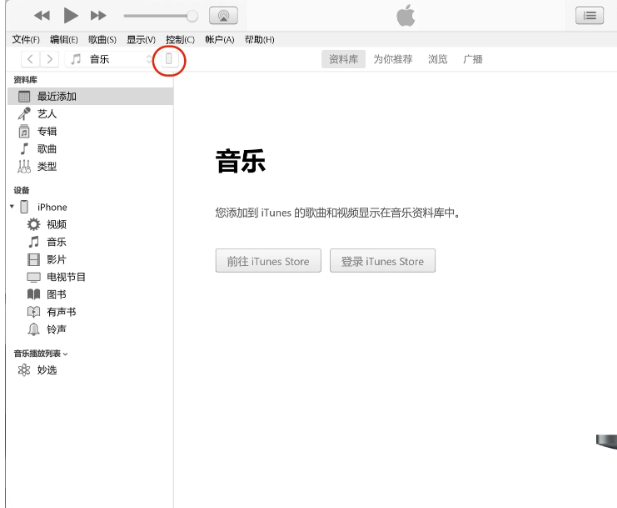Switch to the 为你推荐 tab
Viewport: 617px width, 508px height.
tap(393, 59)
